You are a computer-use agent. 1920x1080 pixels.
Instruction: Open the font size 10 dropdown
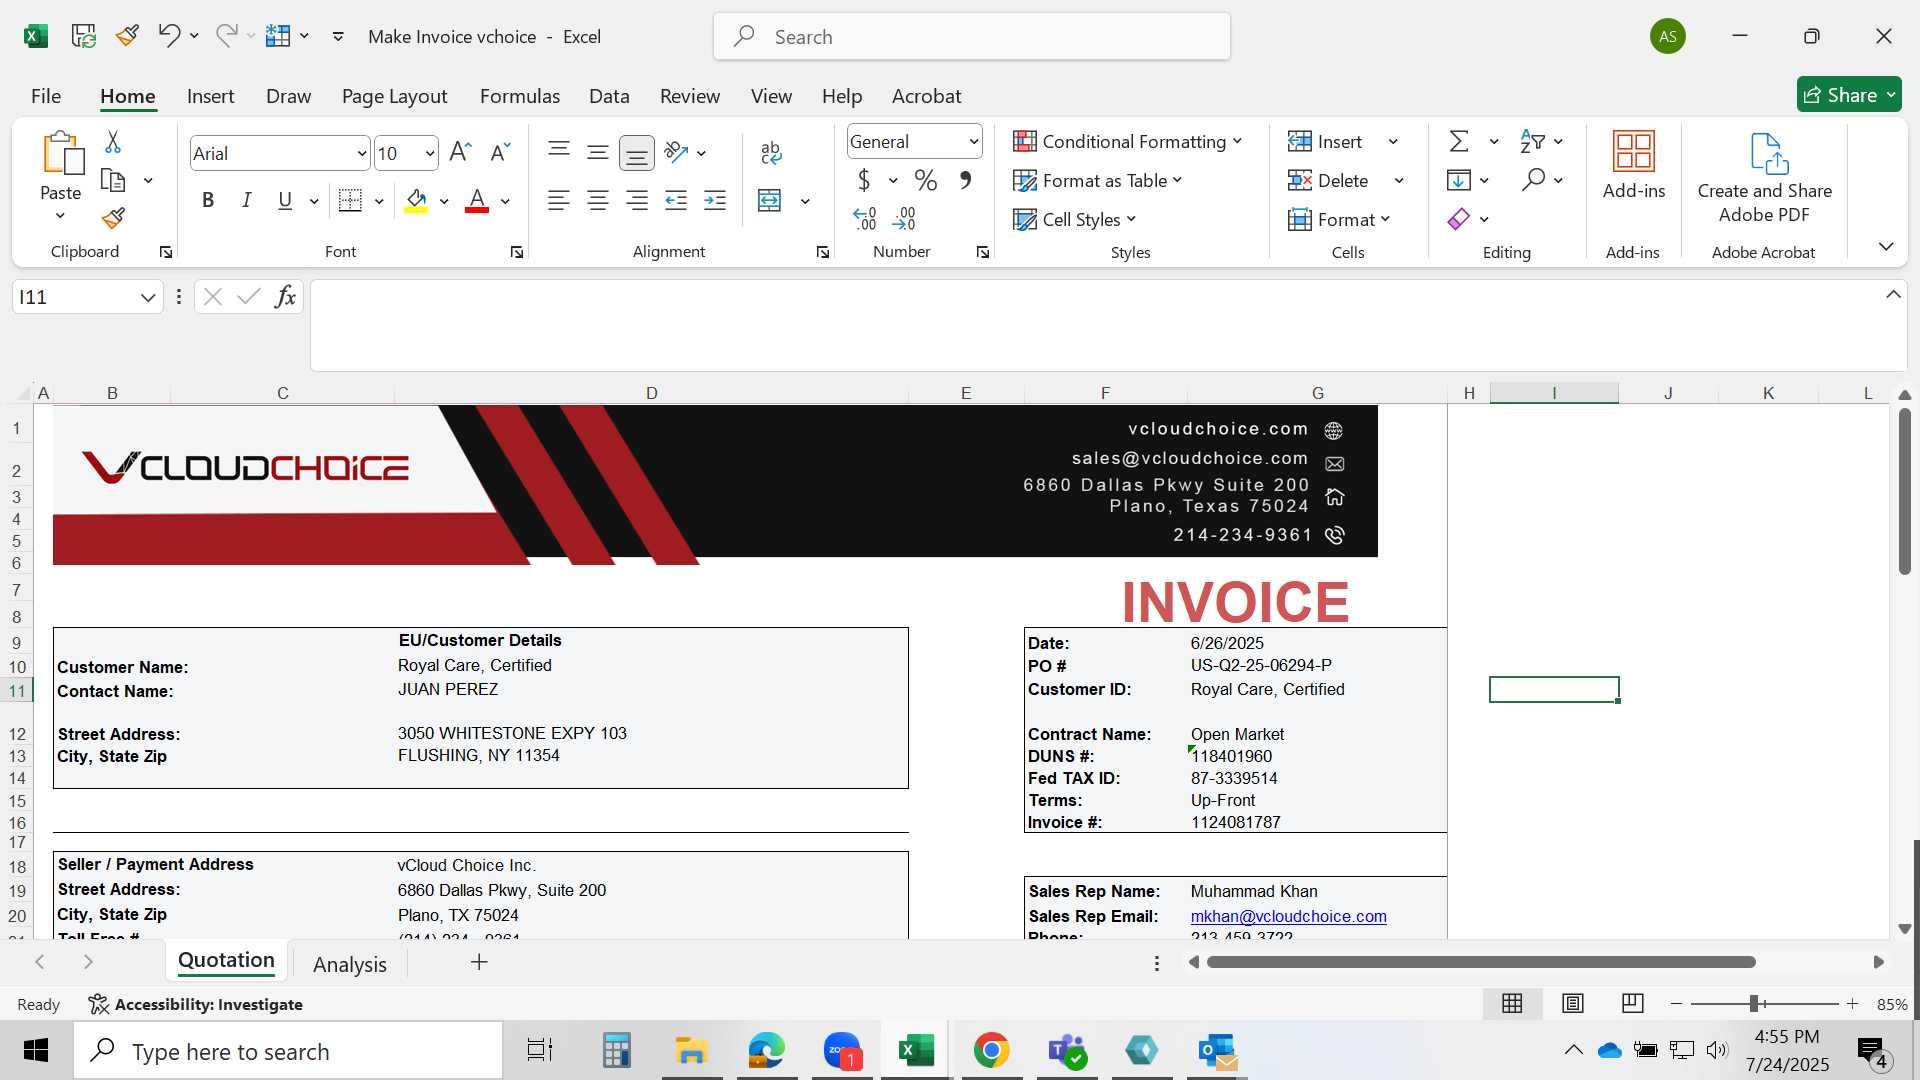coord(430,153)
